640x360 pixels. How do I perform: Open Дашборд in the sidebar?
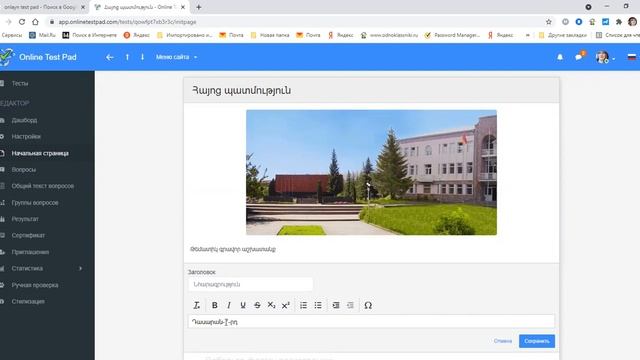point(24,120)
